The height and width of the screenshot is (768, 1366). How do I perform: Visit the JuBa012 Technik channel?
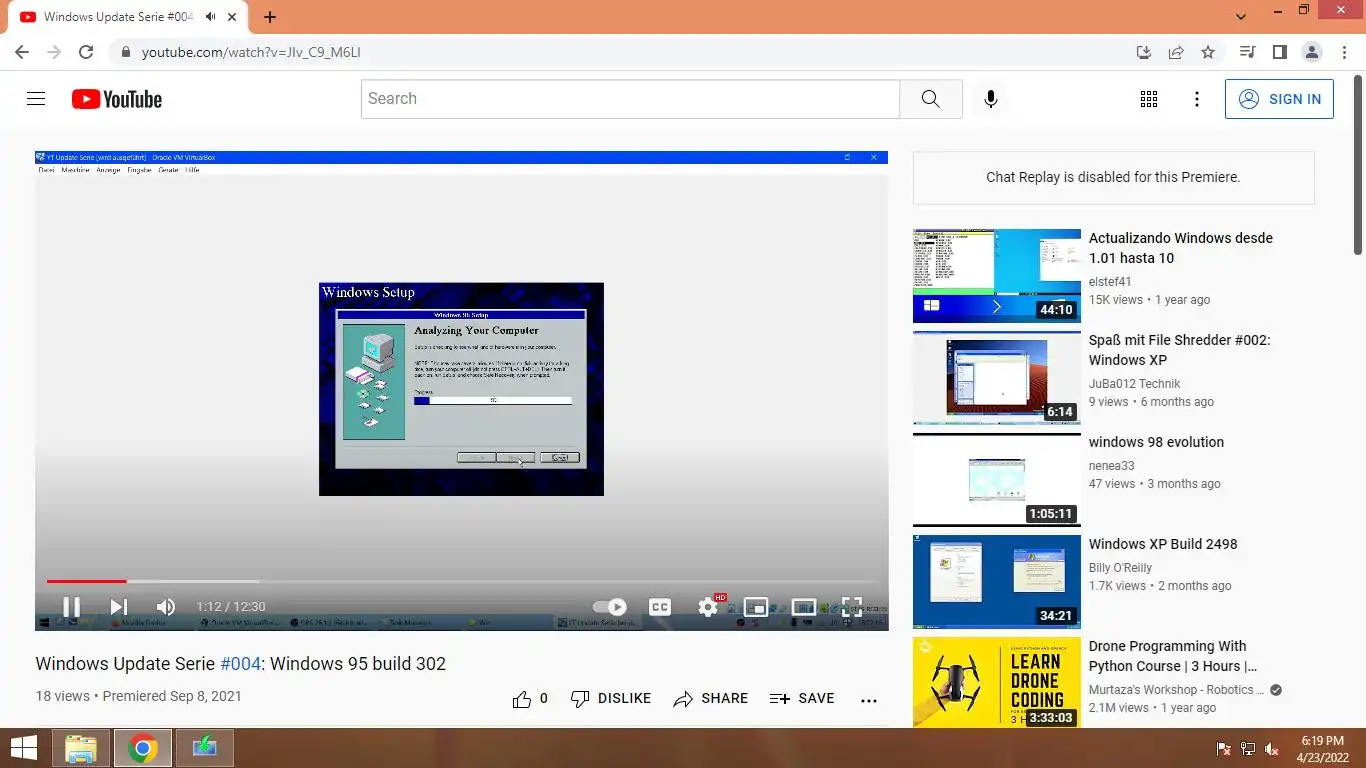[x=1134, y=384]
